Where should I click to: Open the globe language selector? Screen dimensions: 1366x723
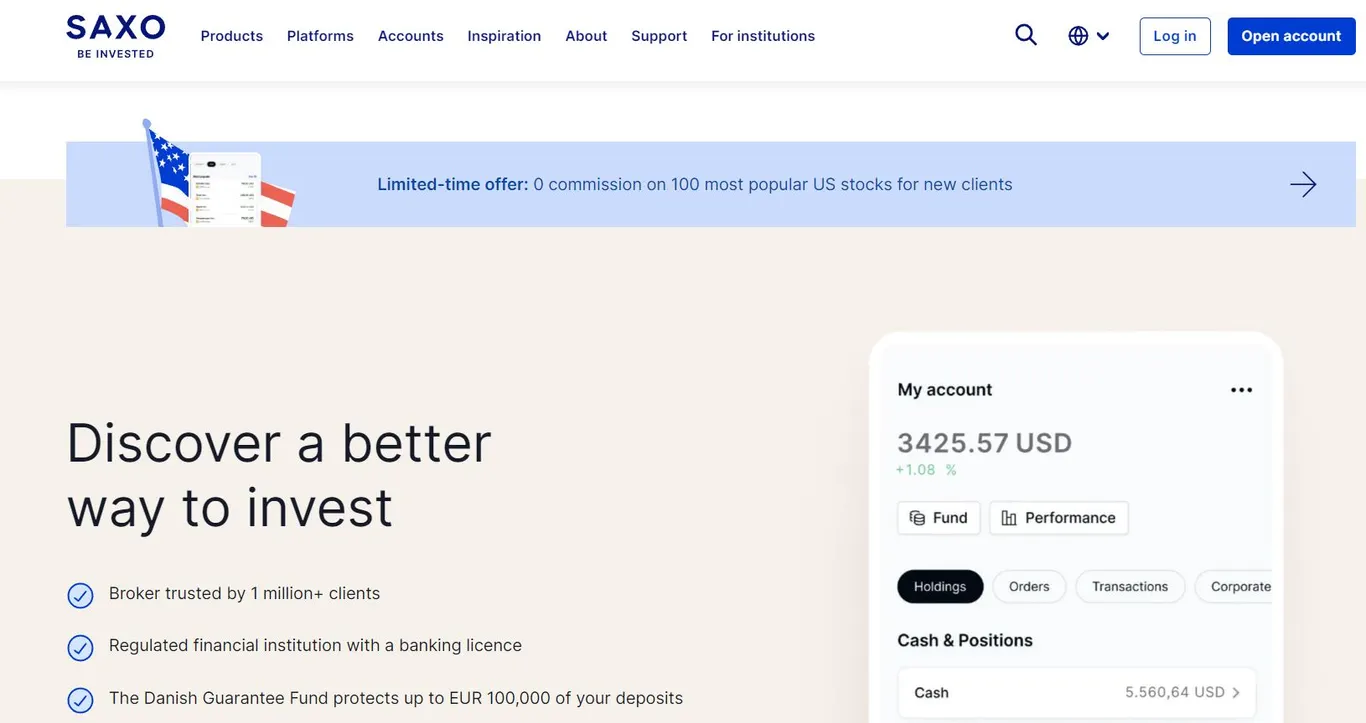click(1078, 36)
